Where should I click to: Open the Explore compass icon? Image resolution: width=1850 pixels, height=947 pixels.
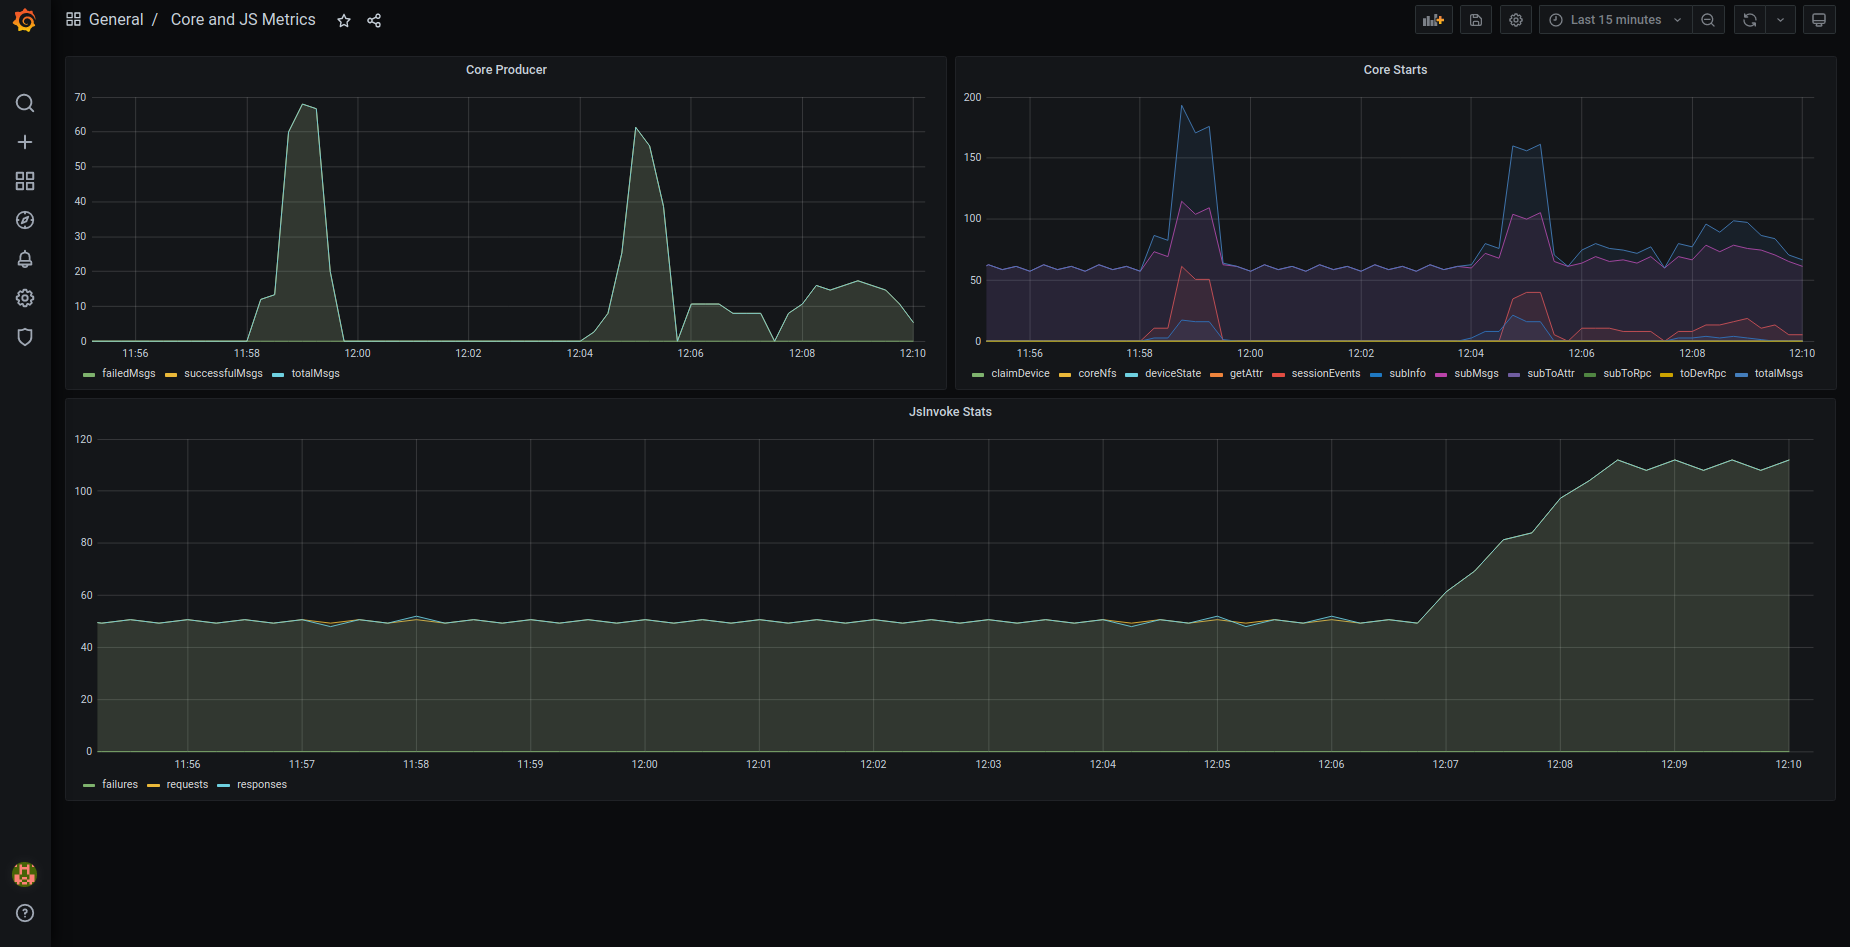pos(25,220)
